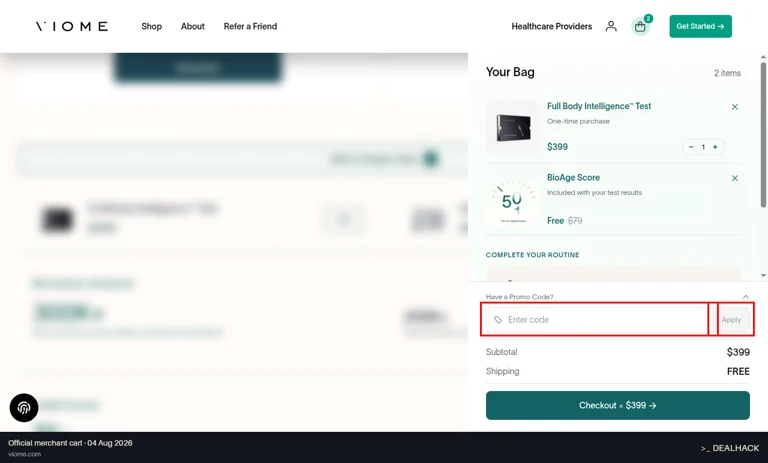Click the Shipping FREE value
Screen dimensions: 768x463
(738, 371)
